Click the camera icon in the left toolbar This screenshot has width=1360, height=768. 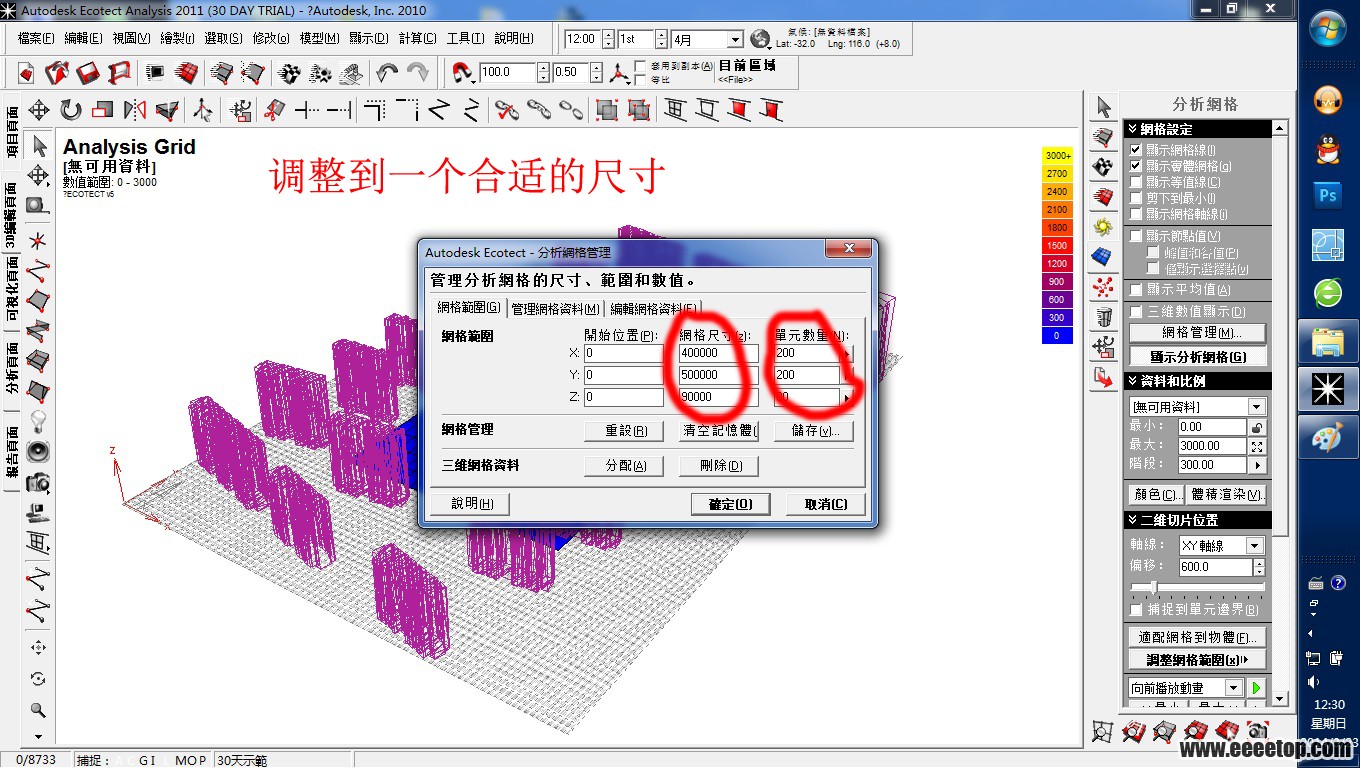click(x=39, y=483)
